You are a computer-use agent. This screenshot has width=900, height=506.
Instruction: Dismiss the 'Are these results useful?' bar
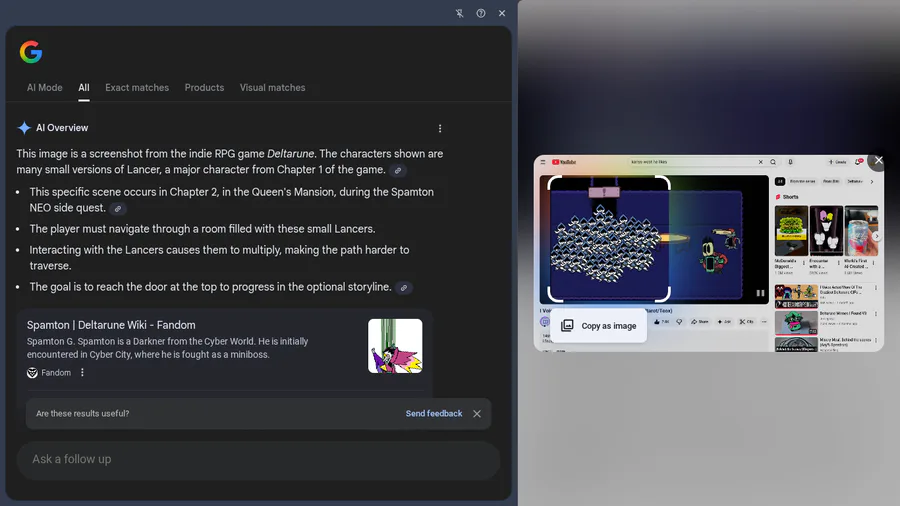477,414
